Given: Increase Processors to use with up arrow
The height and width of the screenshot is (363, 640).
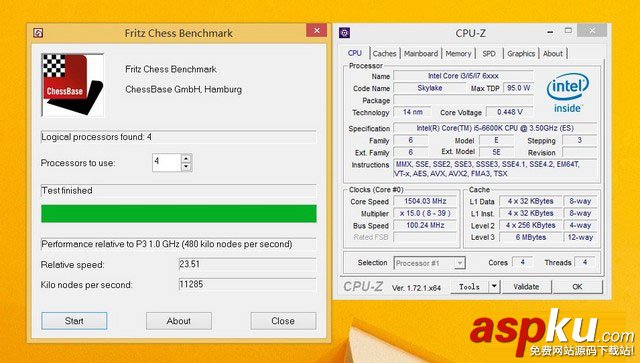Looking at the screenshot, I should coord(186,158).
